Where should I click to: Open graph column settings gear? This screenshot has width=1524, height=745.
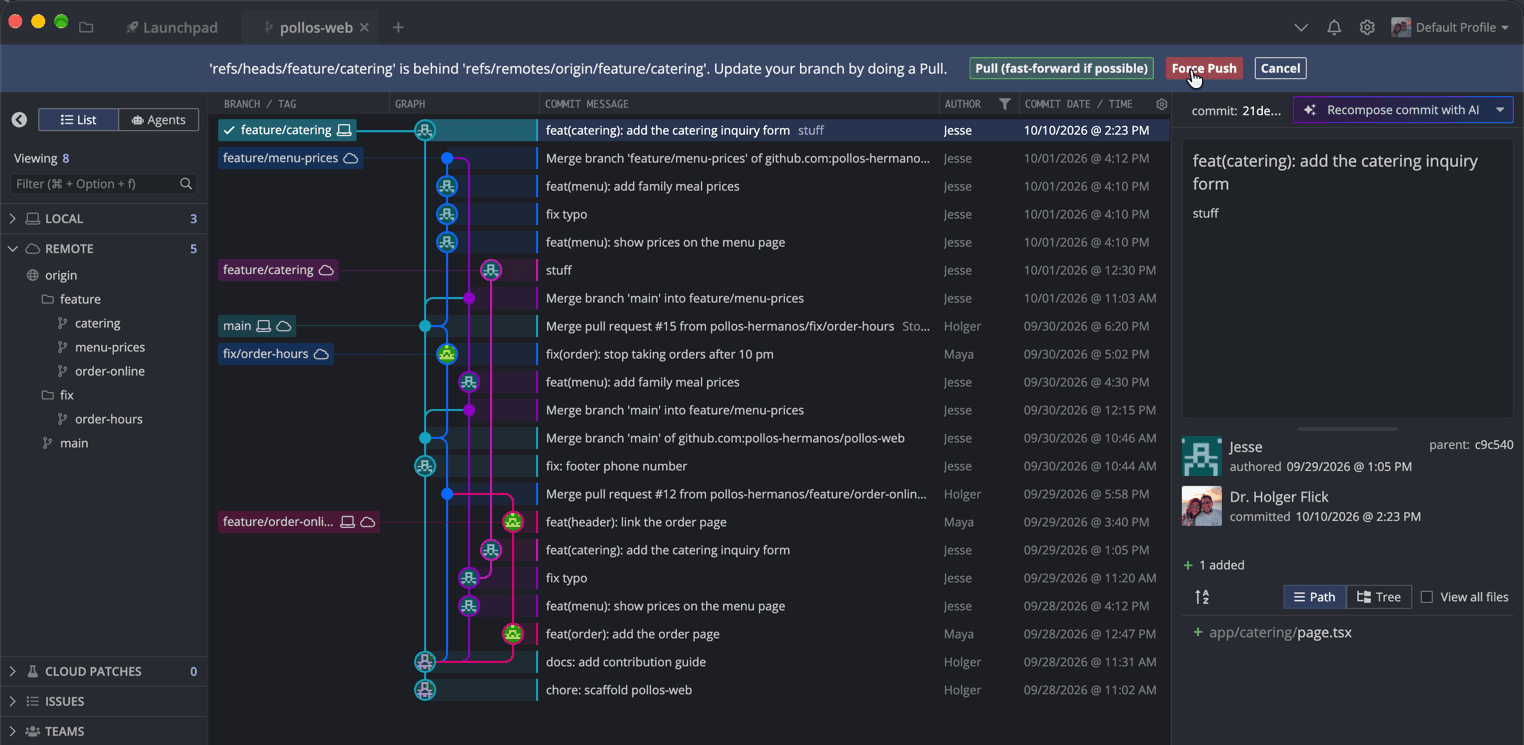click(x=1161, y=104)
